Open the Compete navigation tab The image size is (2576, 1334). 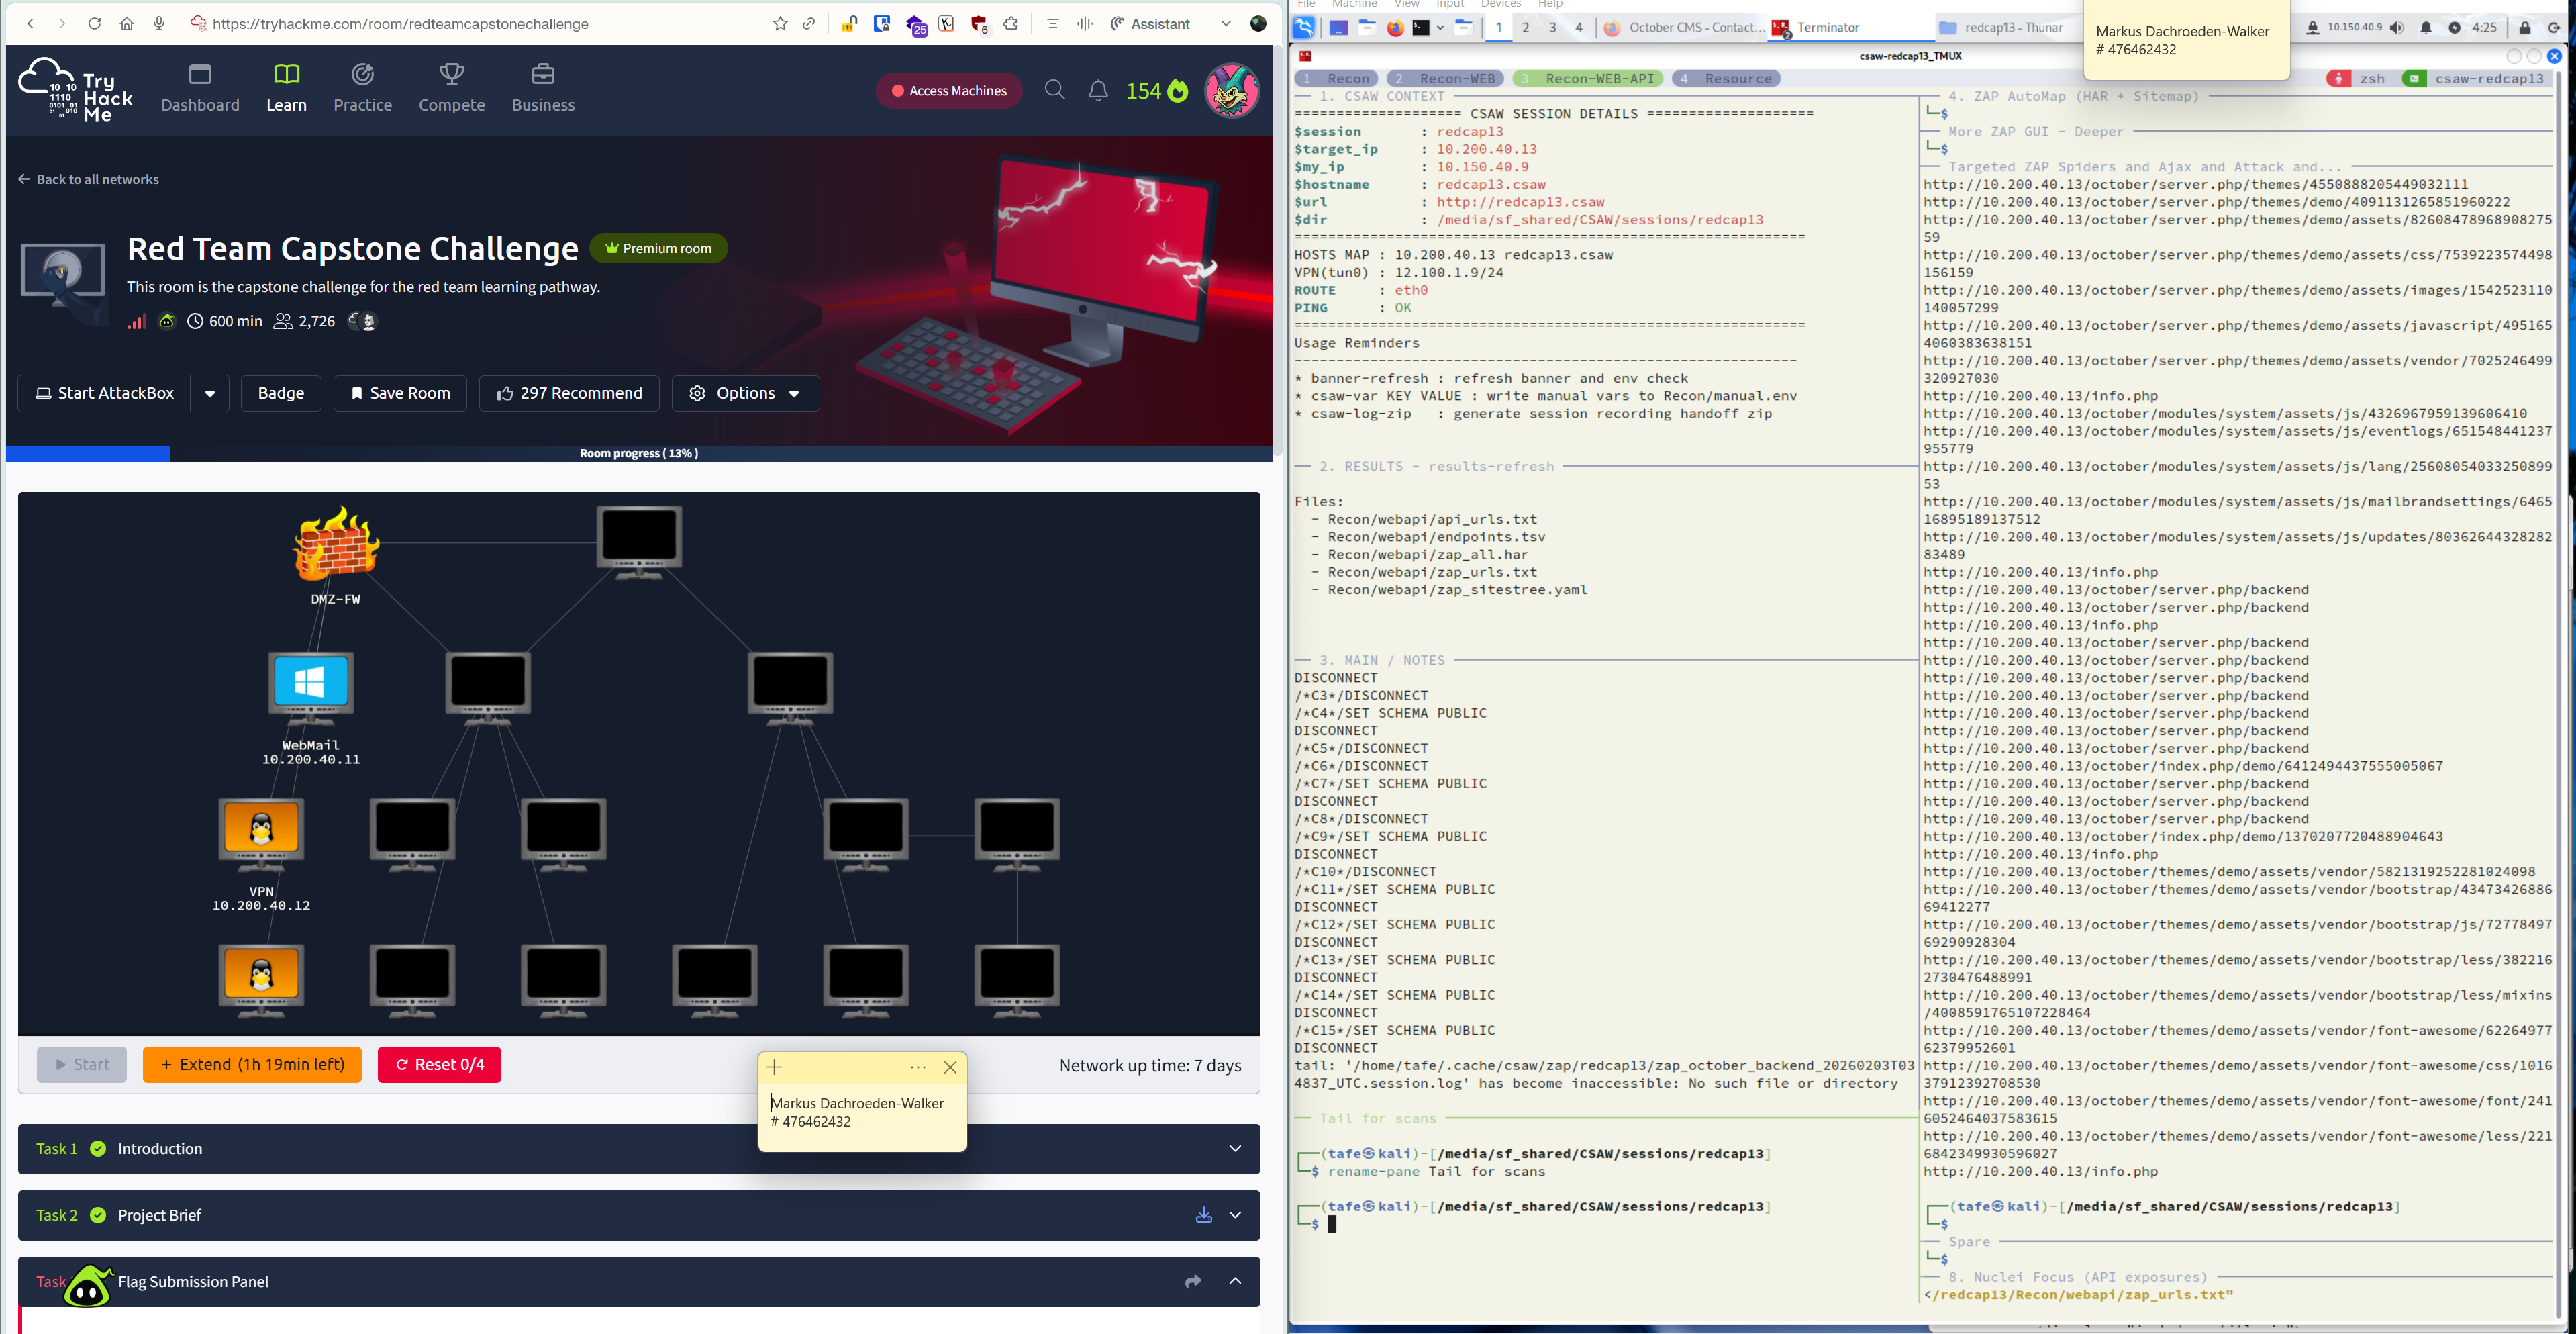451,88
